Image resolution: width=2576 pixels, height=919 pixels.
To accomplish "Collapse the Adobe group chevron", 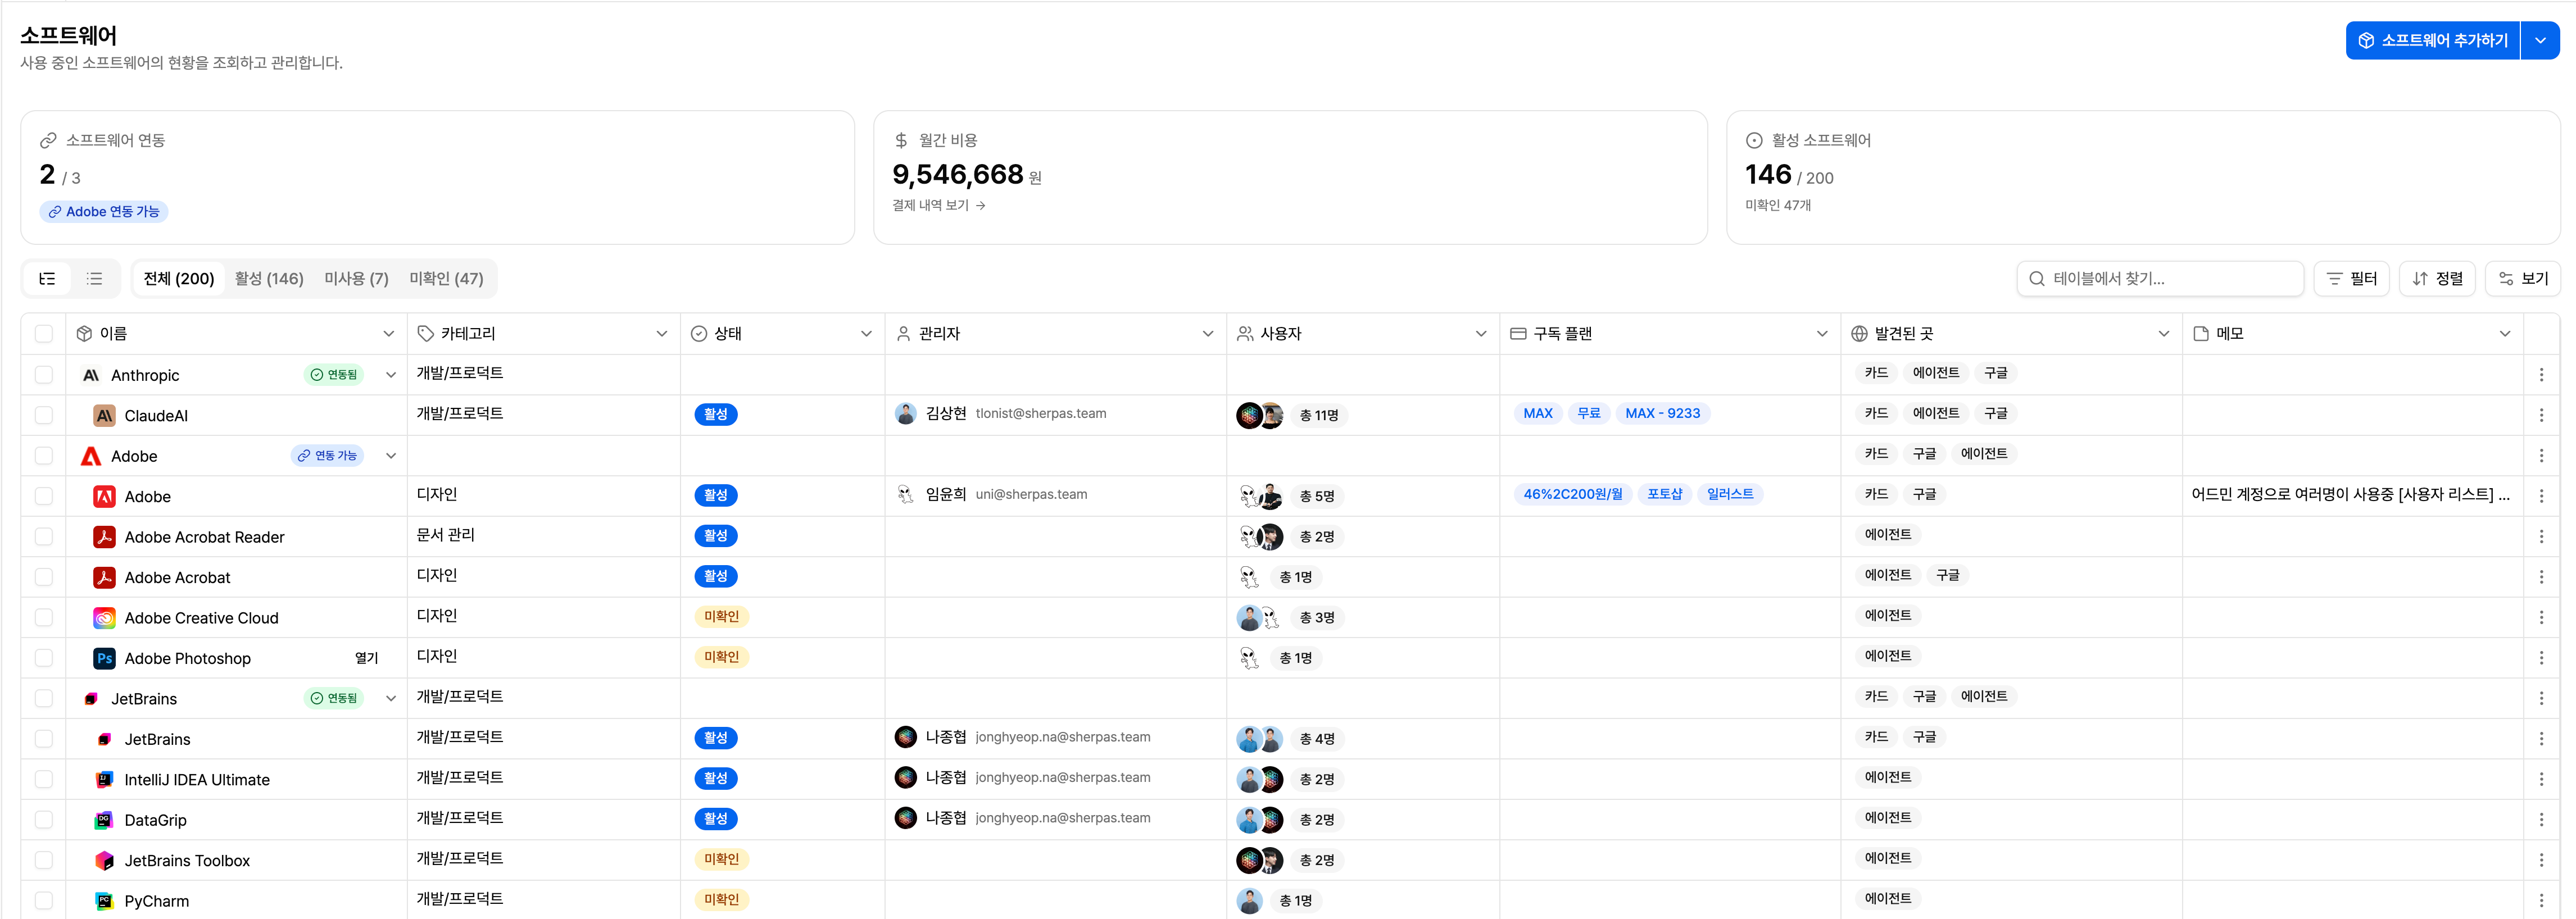I will 391,456.
